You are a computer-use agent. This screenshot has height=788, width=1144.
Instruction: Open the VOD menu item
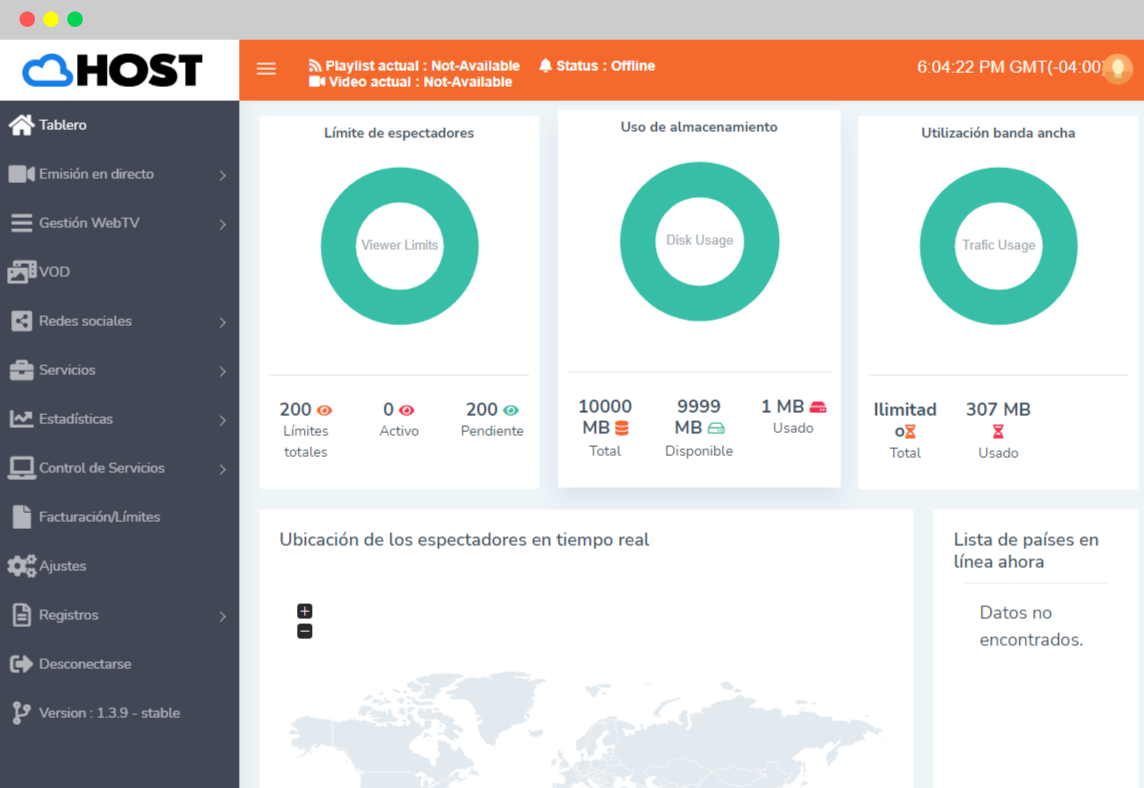pyautogui.click(x=120, y=271)
